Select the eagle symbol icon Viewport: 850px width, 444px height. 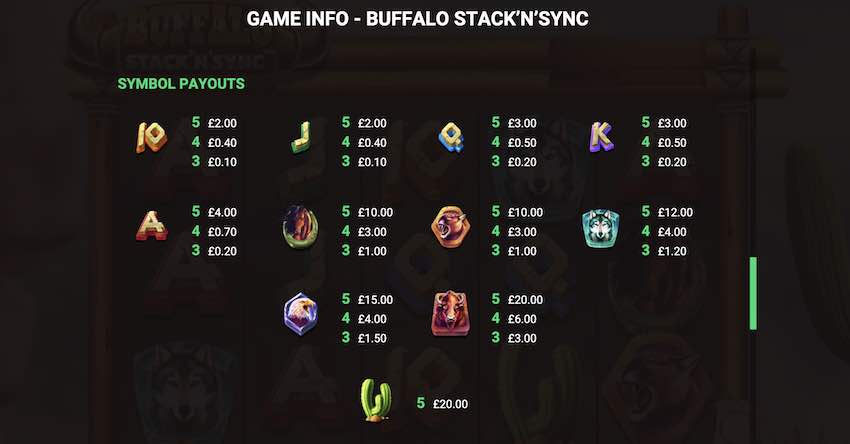pyautogui.click(x=301, y=314)
